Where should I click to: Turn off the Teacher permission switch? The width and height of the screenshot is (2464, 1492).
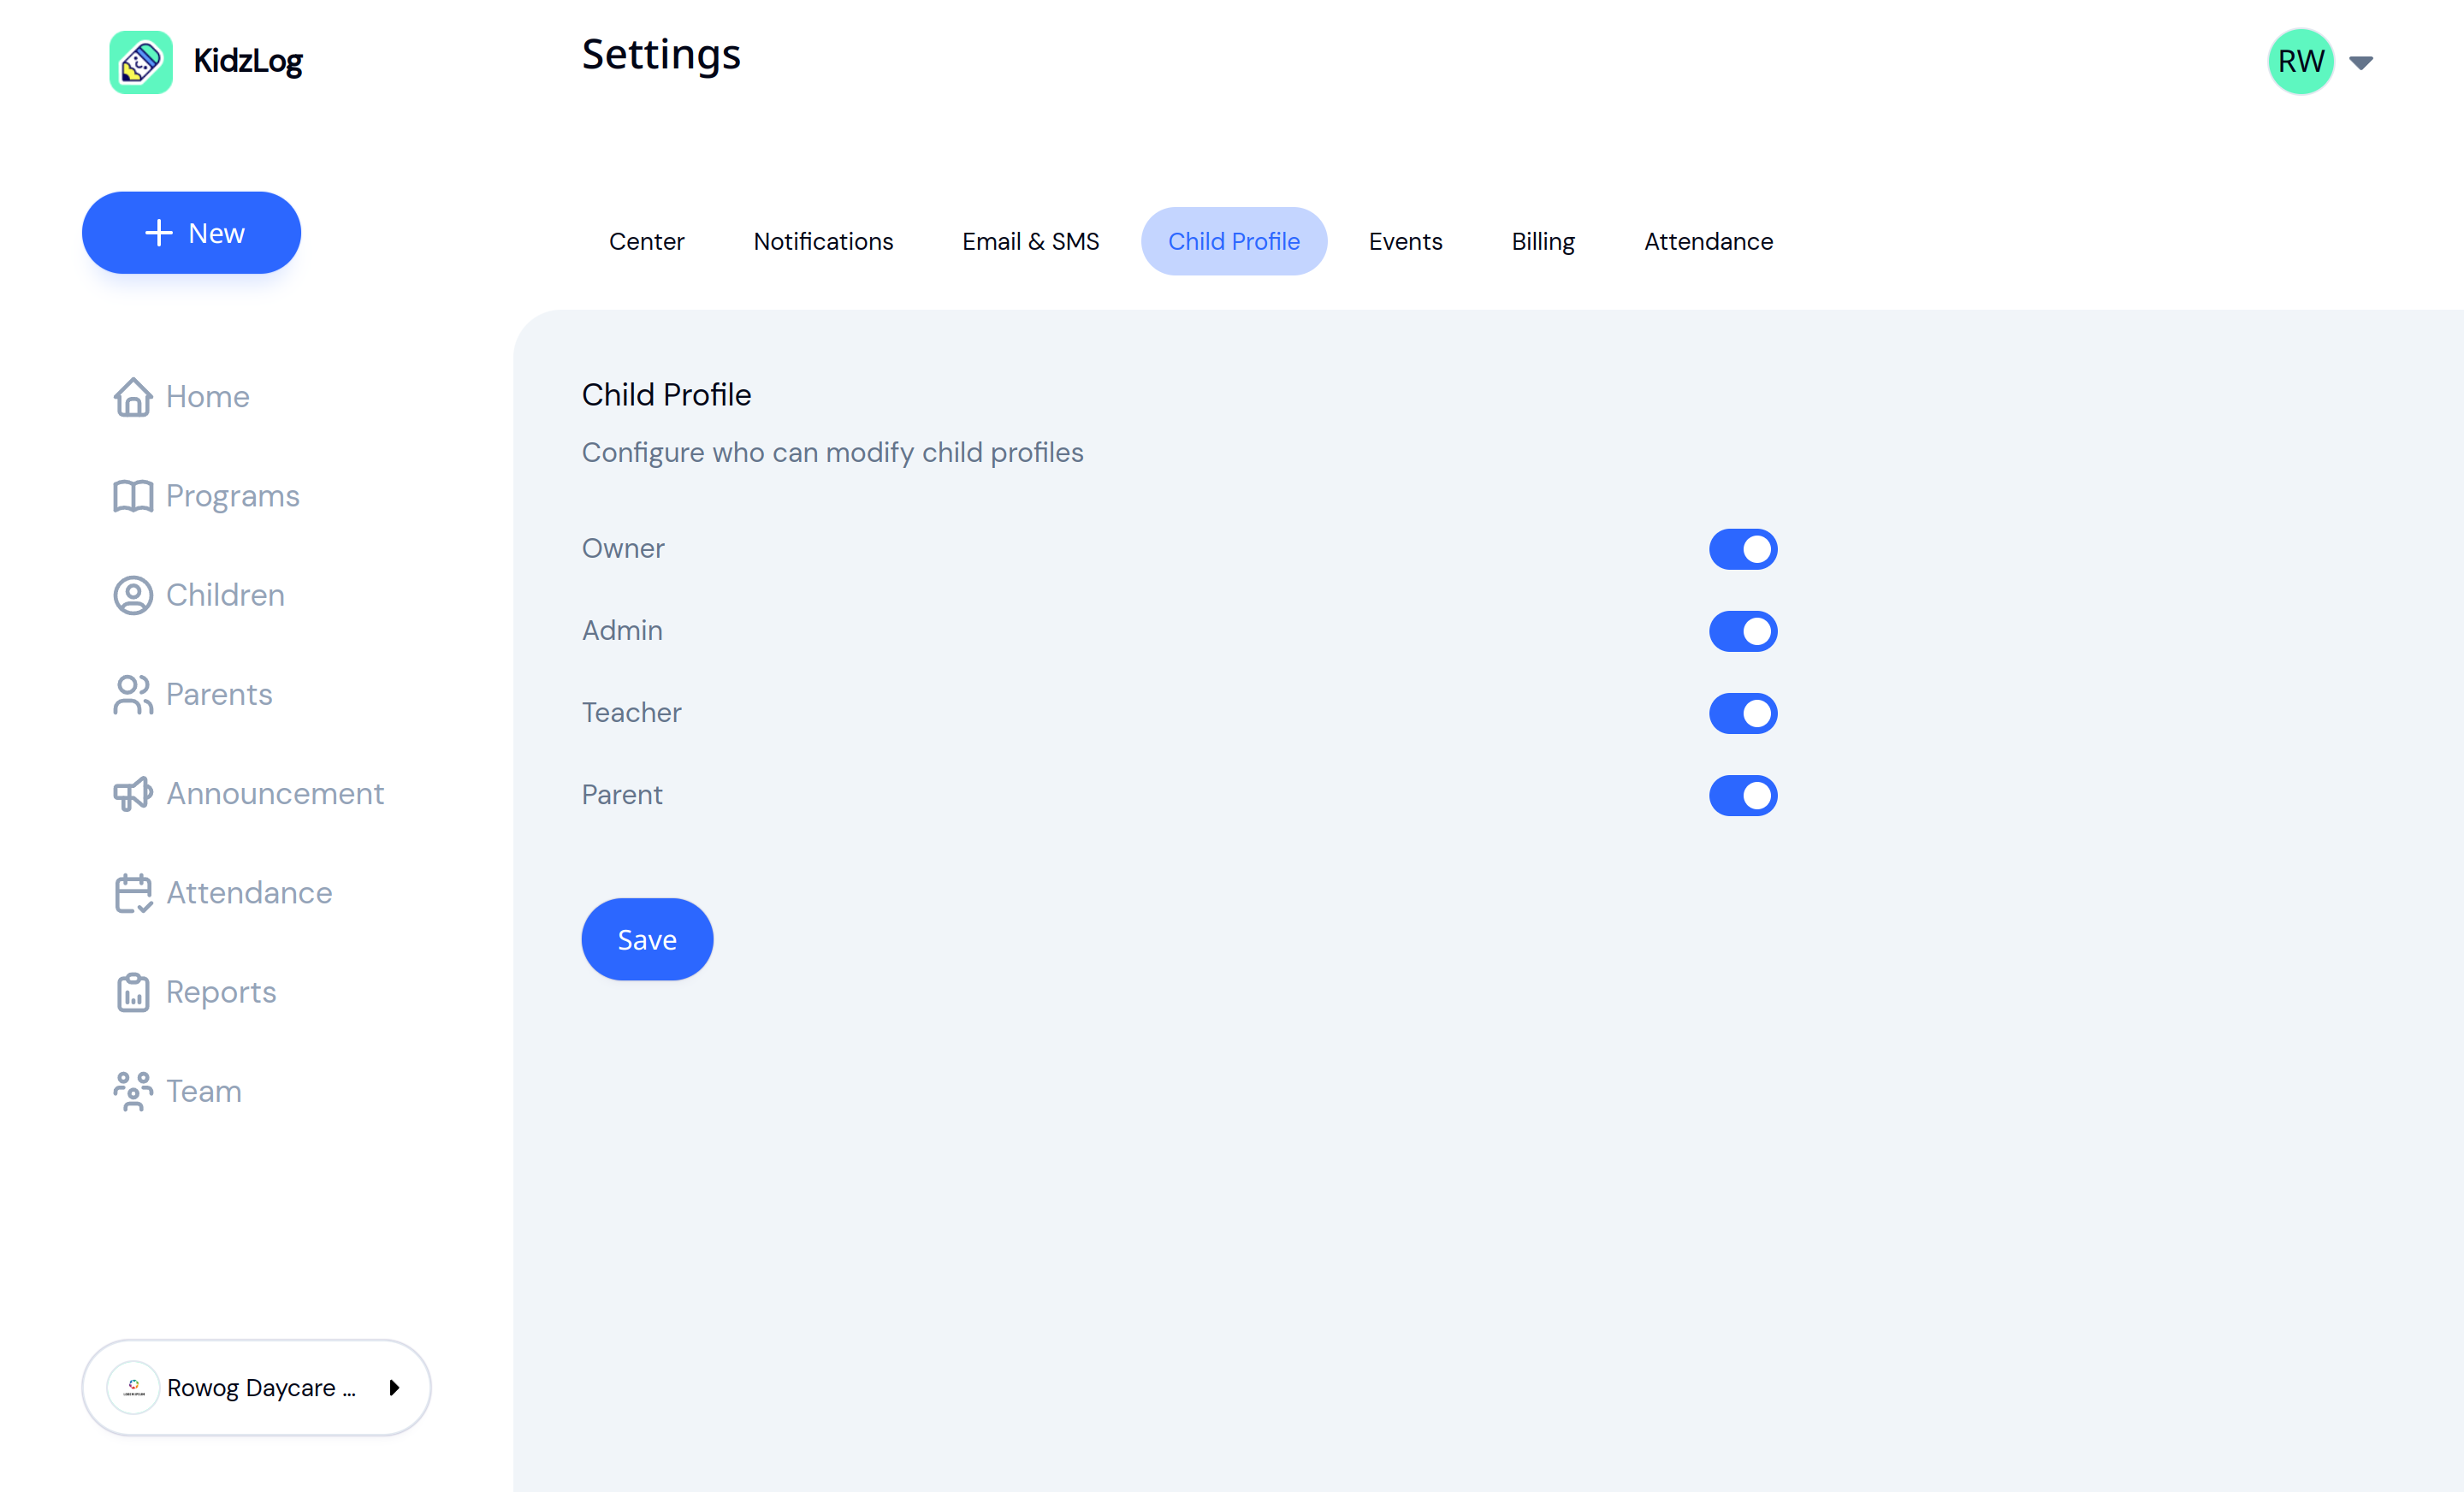pos(1743,713)
